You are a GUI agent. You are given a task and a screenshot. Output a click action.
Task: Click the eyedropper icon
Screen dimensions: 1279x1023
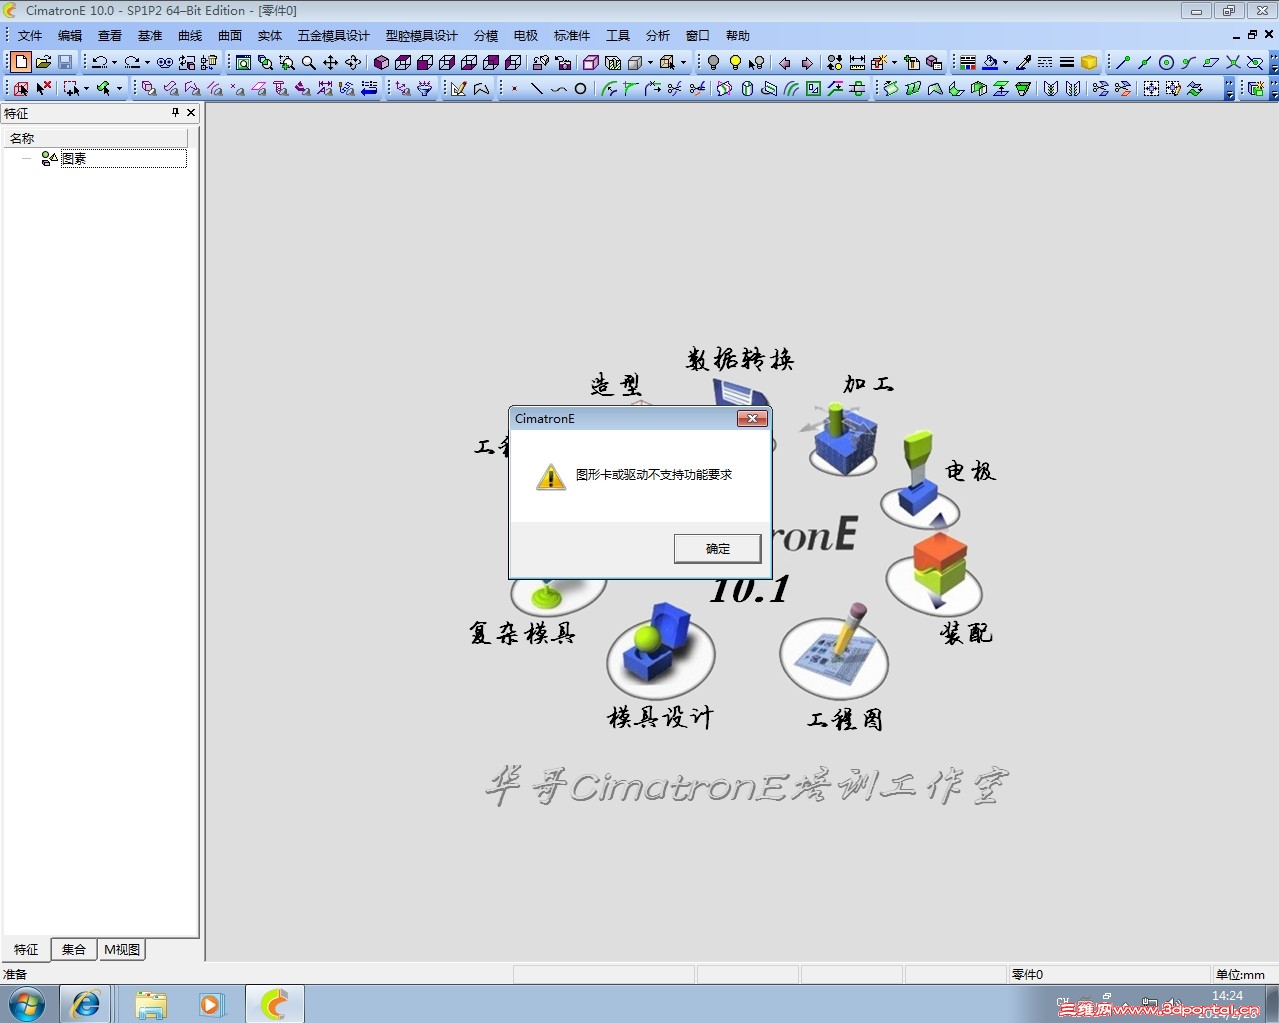point(1023,62)
